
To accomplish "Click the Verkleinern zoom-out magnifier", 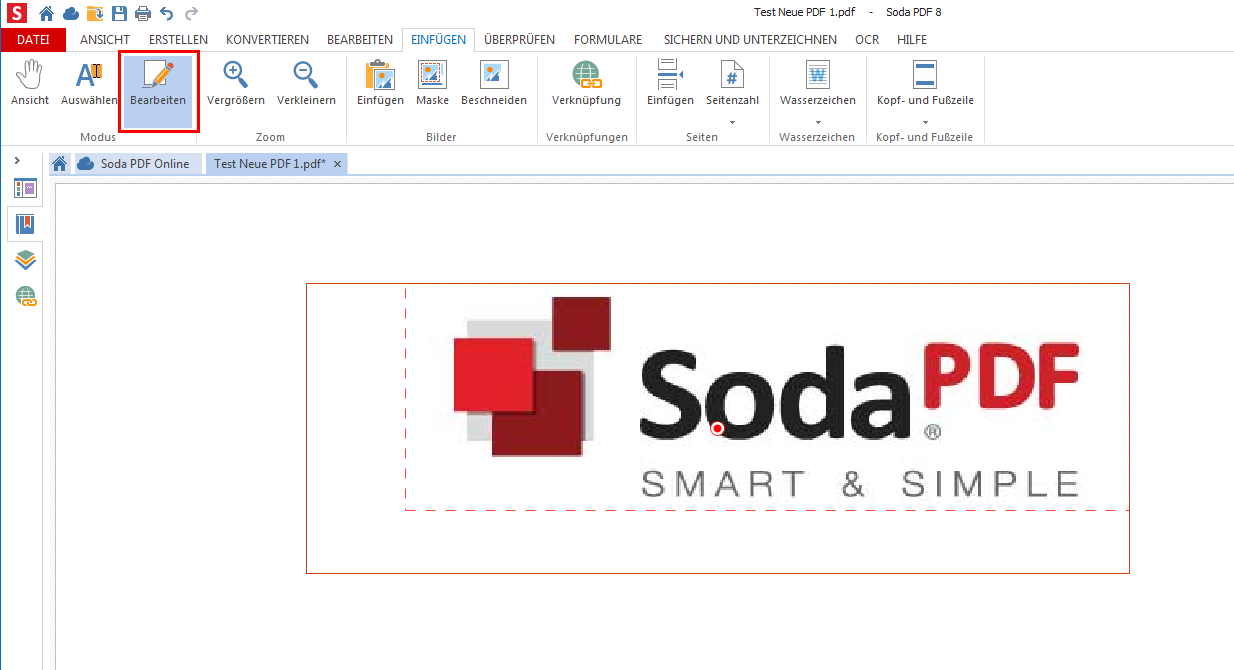I will 306,84.
